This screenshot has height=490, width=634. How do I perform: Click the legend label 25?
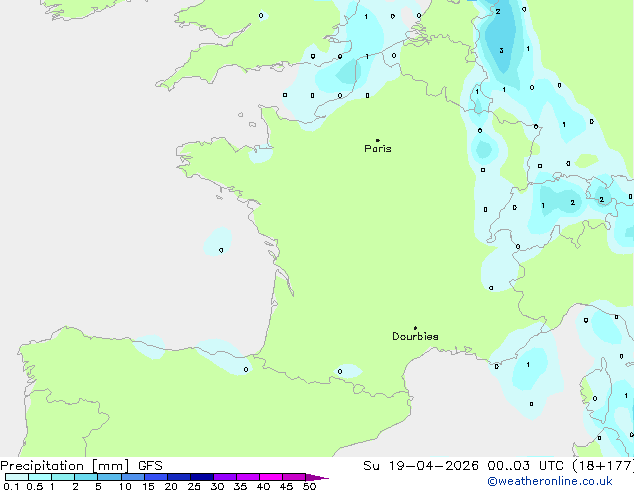coord(194,486)
